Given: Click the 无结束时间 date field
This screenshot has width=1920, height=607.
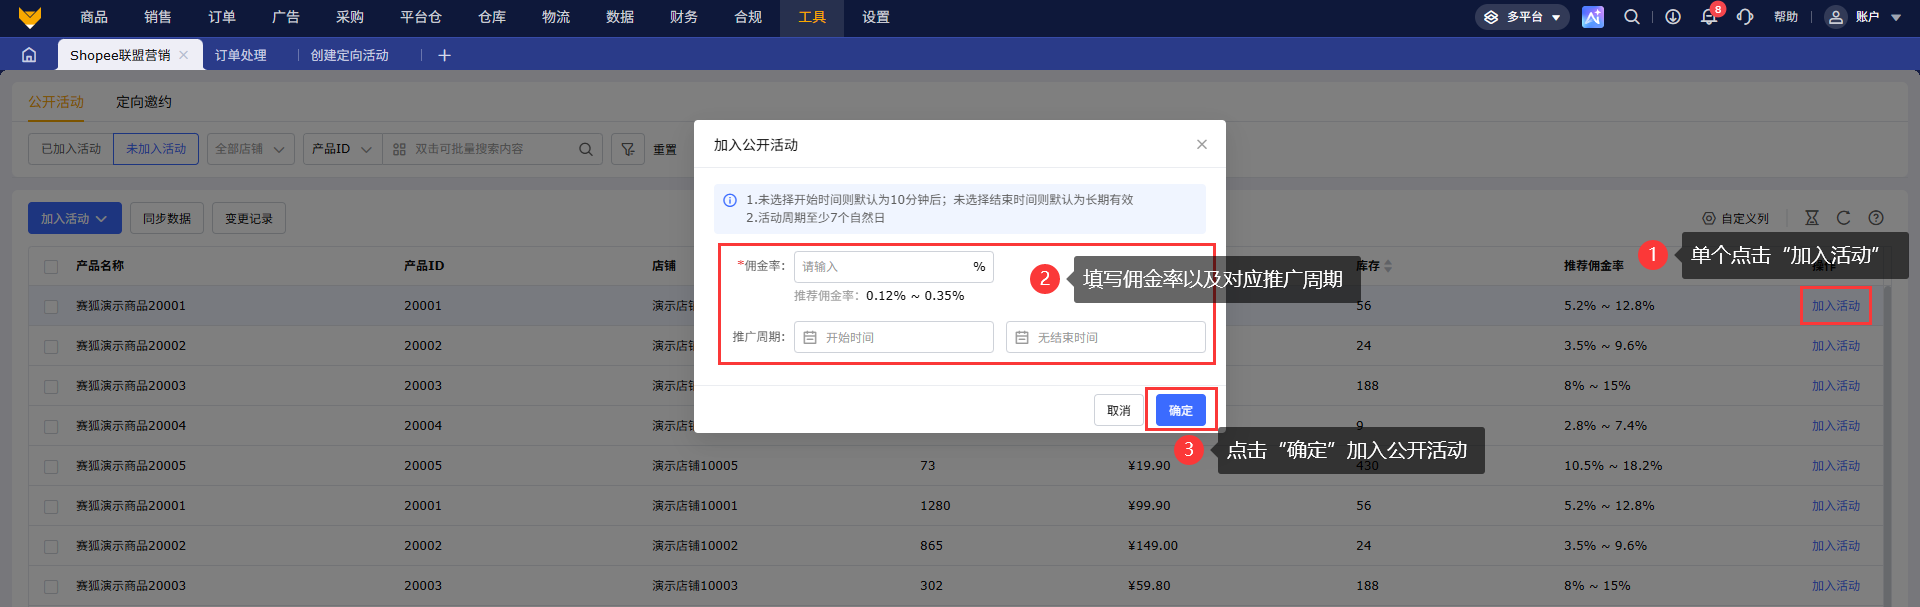Looking at the screenshot, I should tap(1106, 337).
